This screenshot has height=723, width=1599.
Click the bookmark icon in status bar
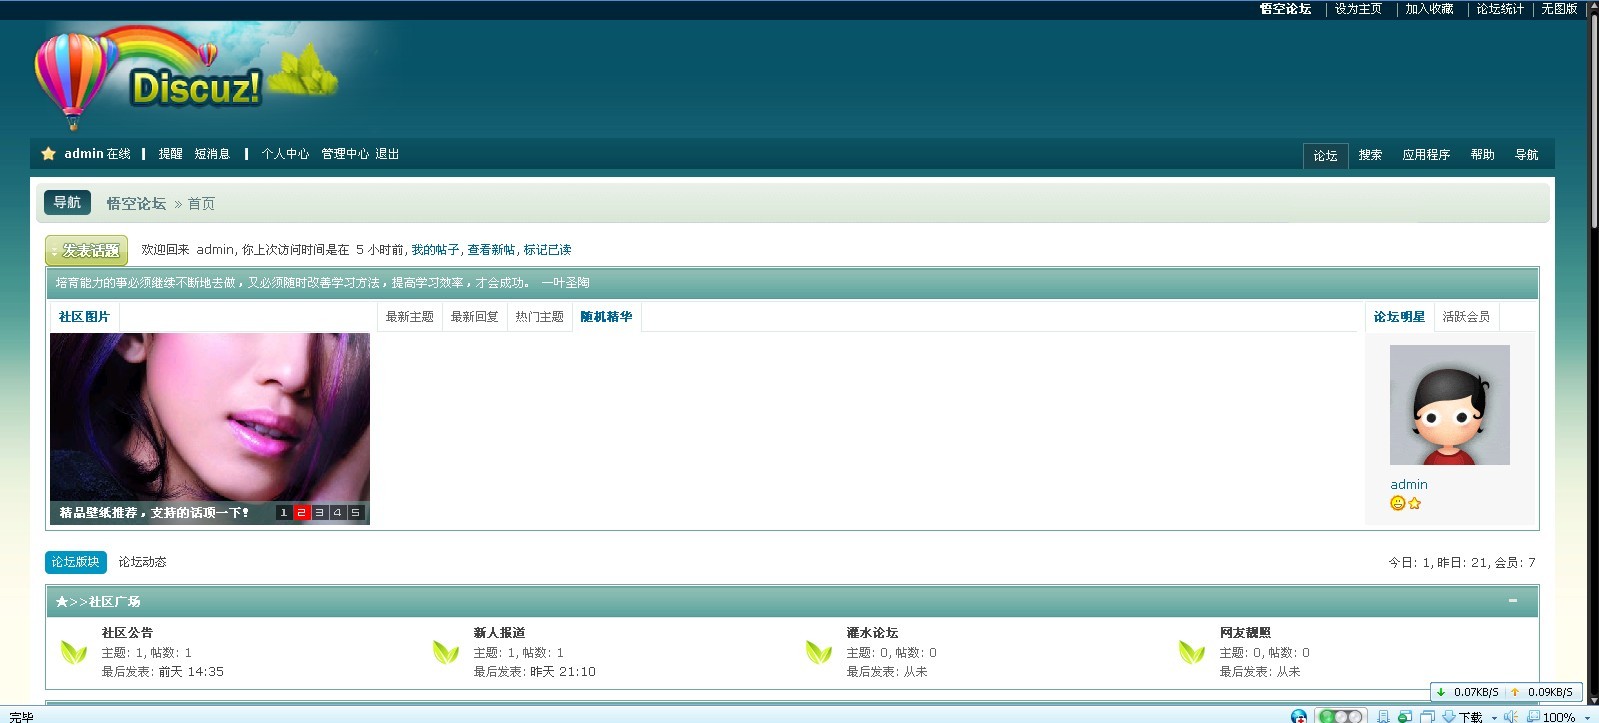pyautogui.click(x=1383, y=716)
